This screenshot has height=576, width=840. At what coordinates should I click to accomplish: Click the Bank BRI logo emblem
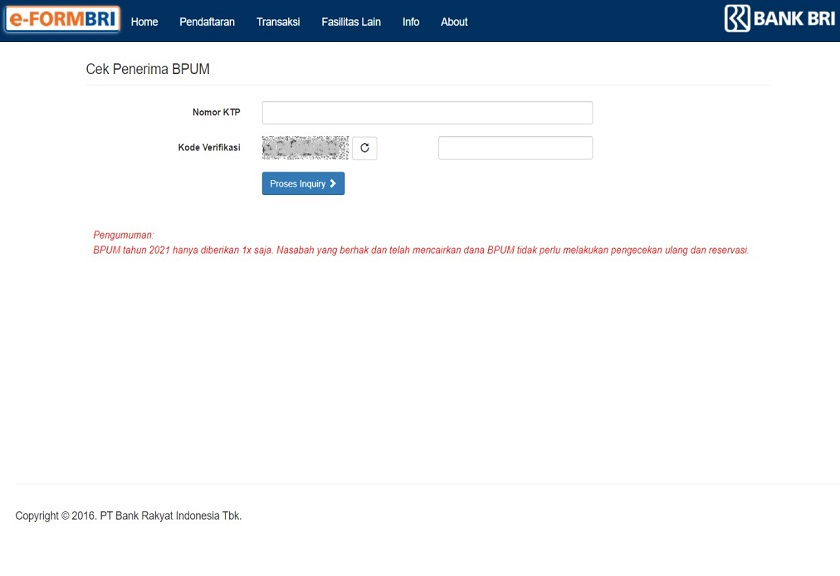tap(737, 18)
